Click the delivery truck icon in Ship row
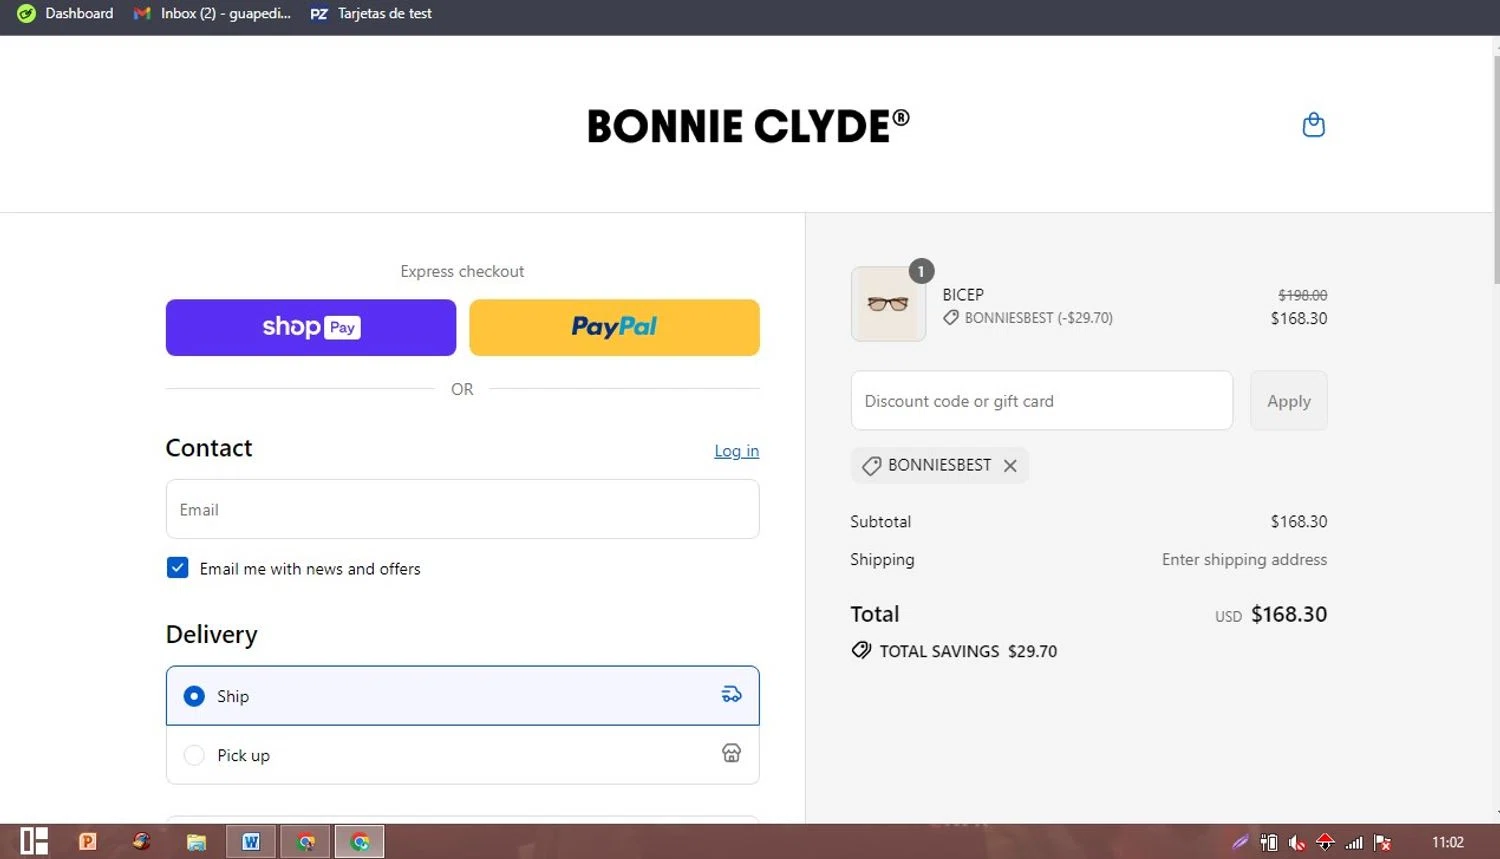 click(731, 694)
